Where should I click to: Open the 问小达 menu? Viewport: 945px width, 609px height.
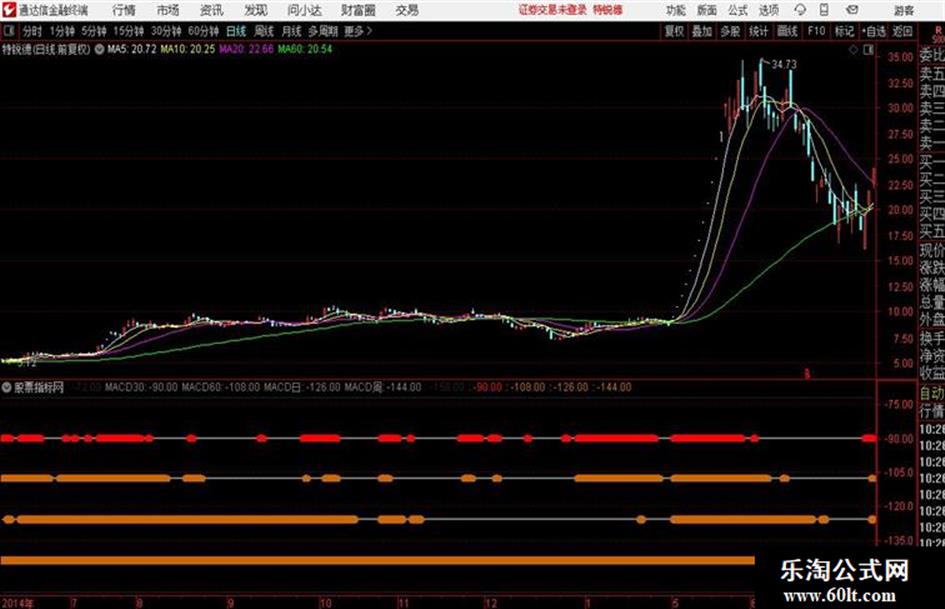point(304,10)
